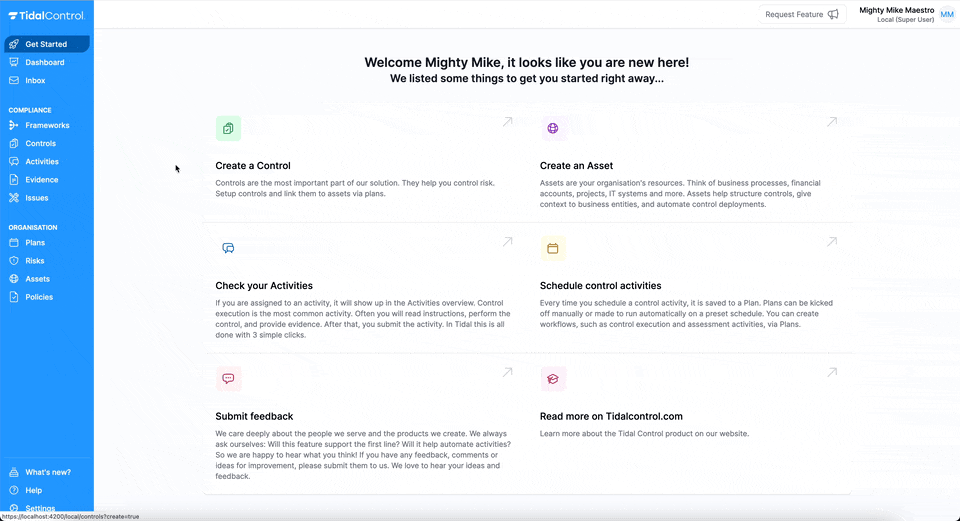Select Frameworks in the sidebar
Image resolution: width=960 pixels, height=521 pixels.
(47, 125)
